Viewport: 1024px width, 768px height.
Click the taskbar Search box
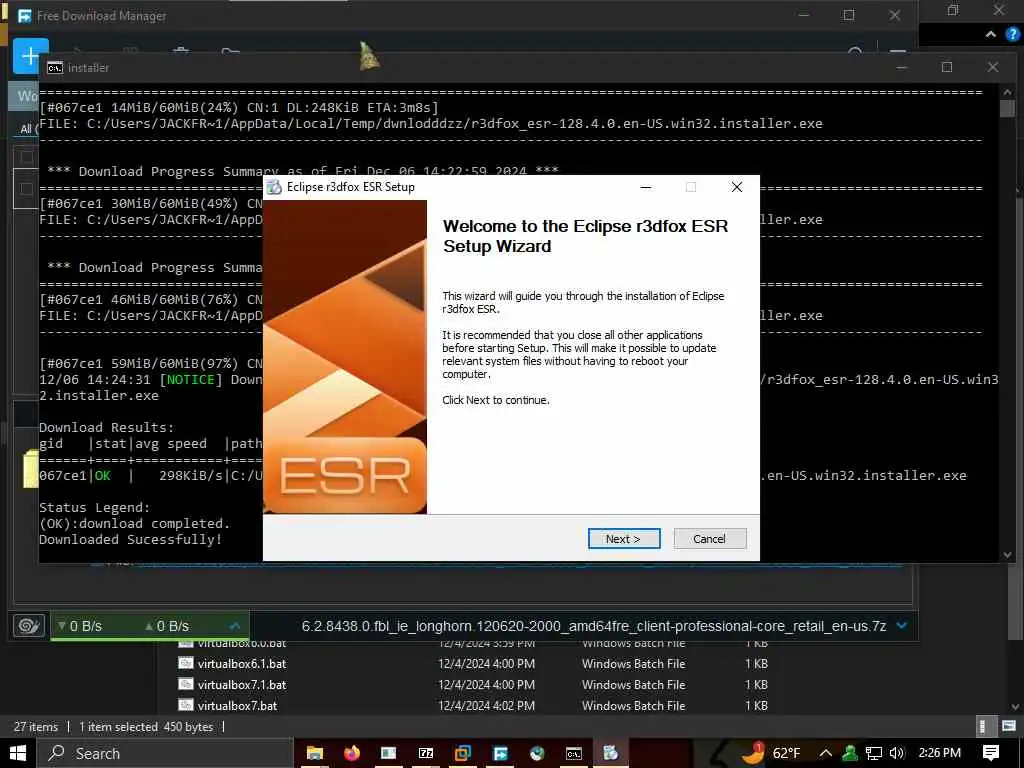point(165,753)
